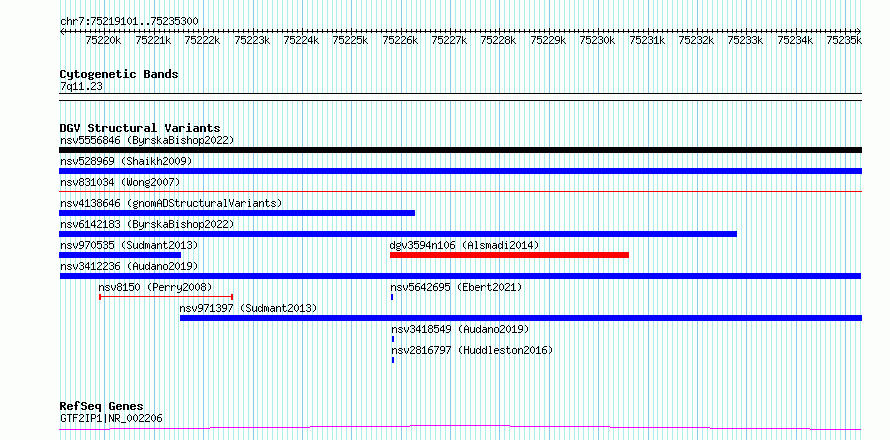The height and width of the screenshot is (440, 890).
Task: Open the nsv528969 (Shaikh2009) label
Action: click(126, 161)
